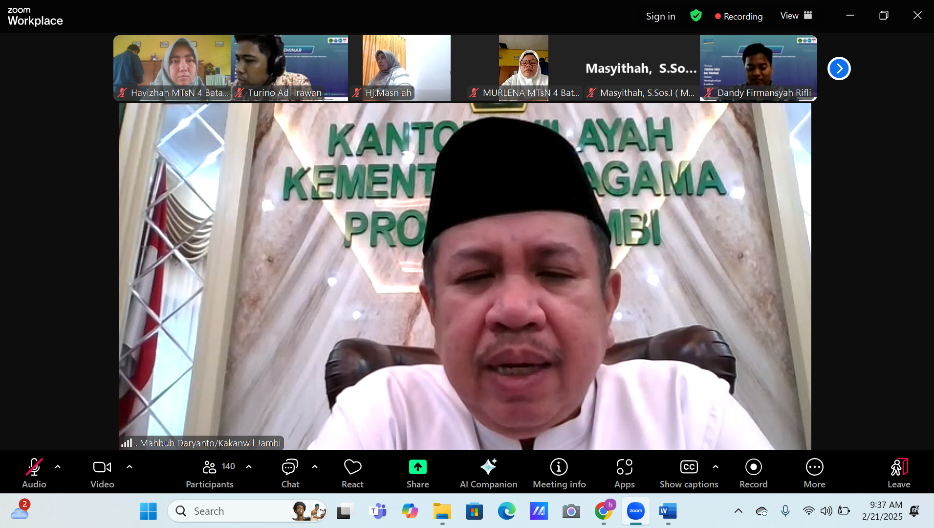
Task: Click the OneDrive cloud tray icon
Action: pyautogui.click(x=761, y=511)
